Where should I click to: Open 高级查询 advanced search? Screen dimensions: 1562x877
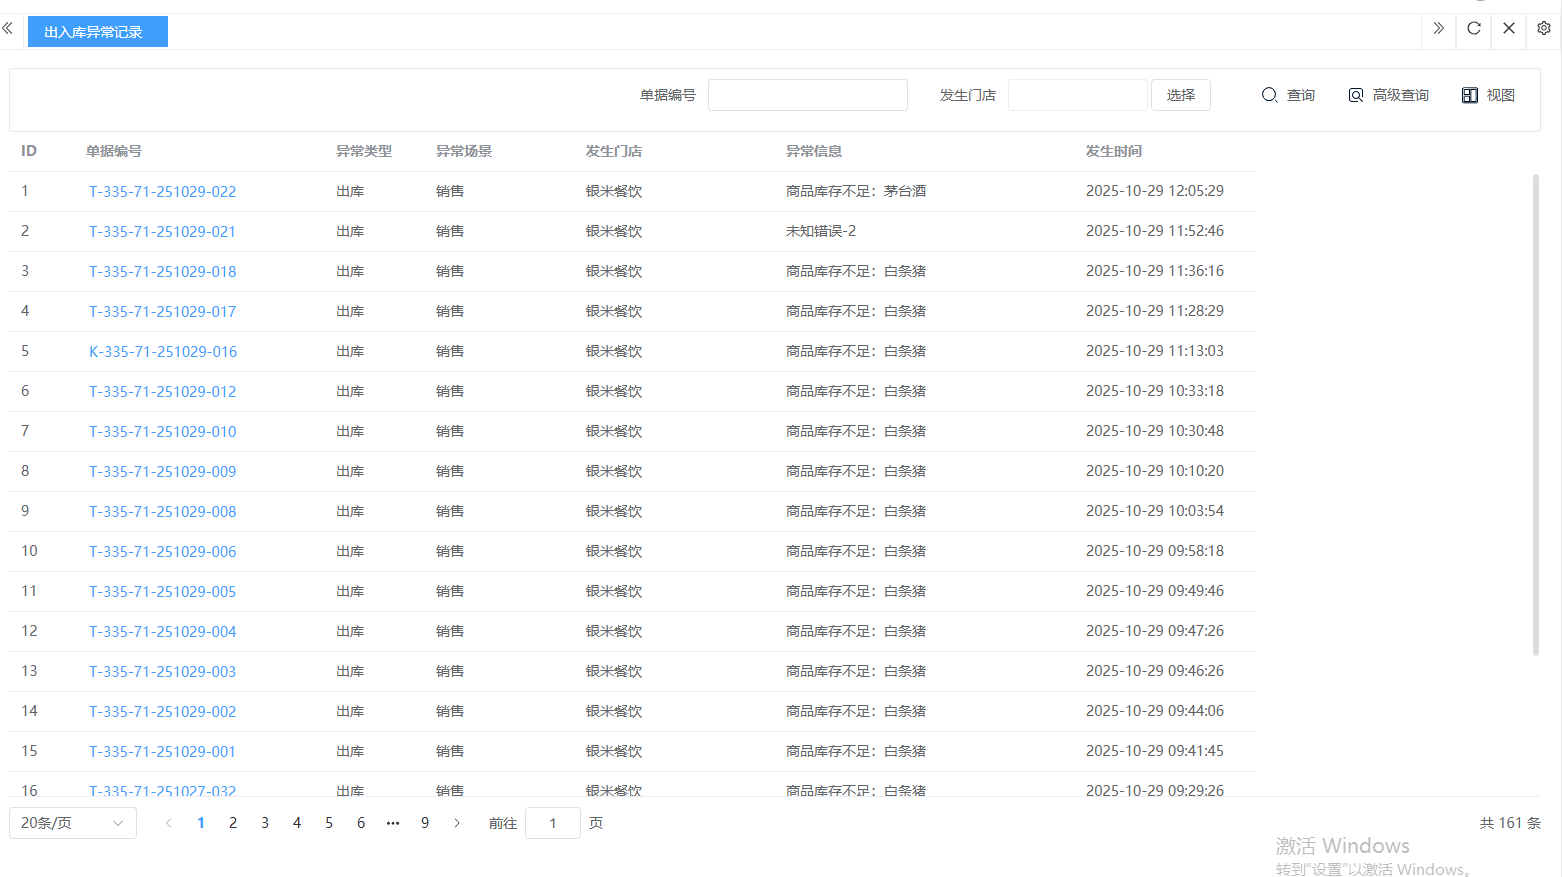[1388, 95]
